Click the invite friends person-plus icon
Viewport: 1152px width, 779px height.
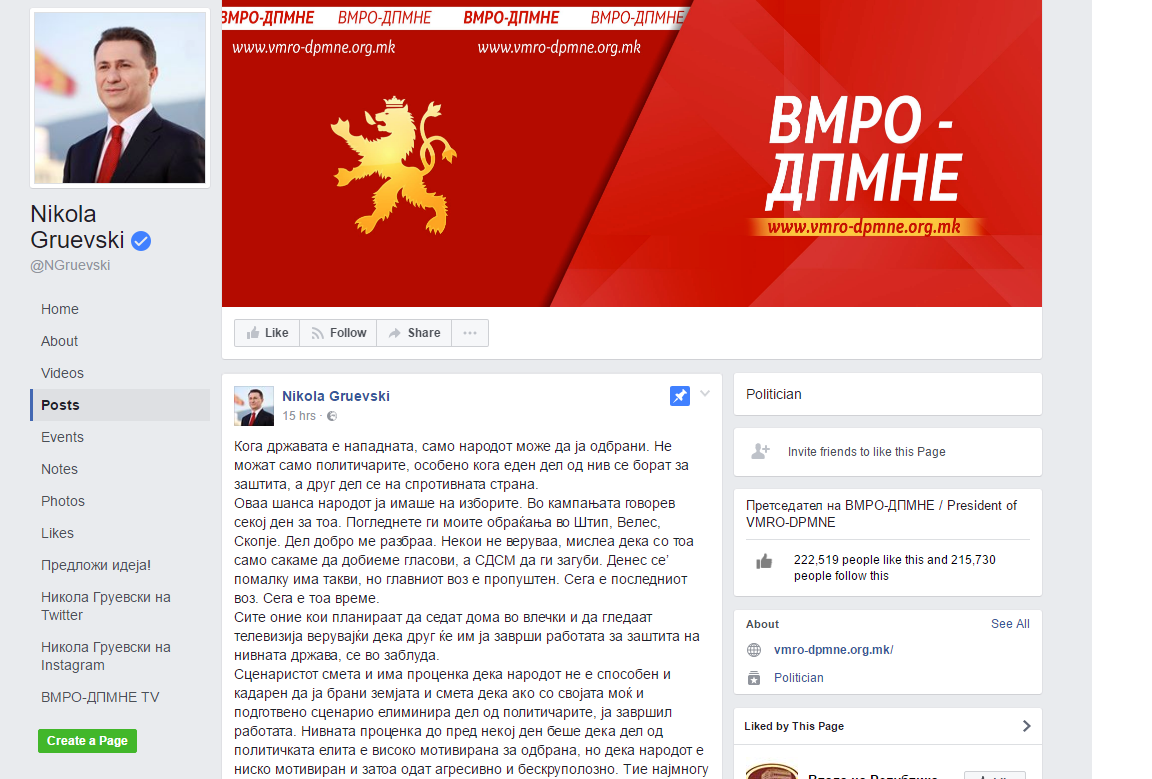click(760, 451)
